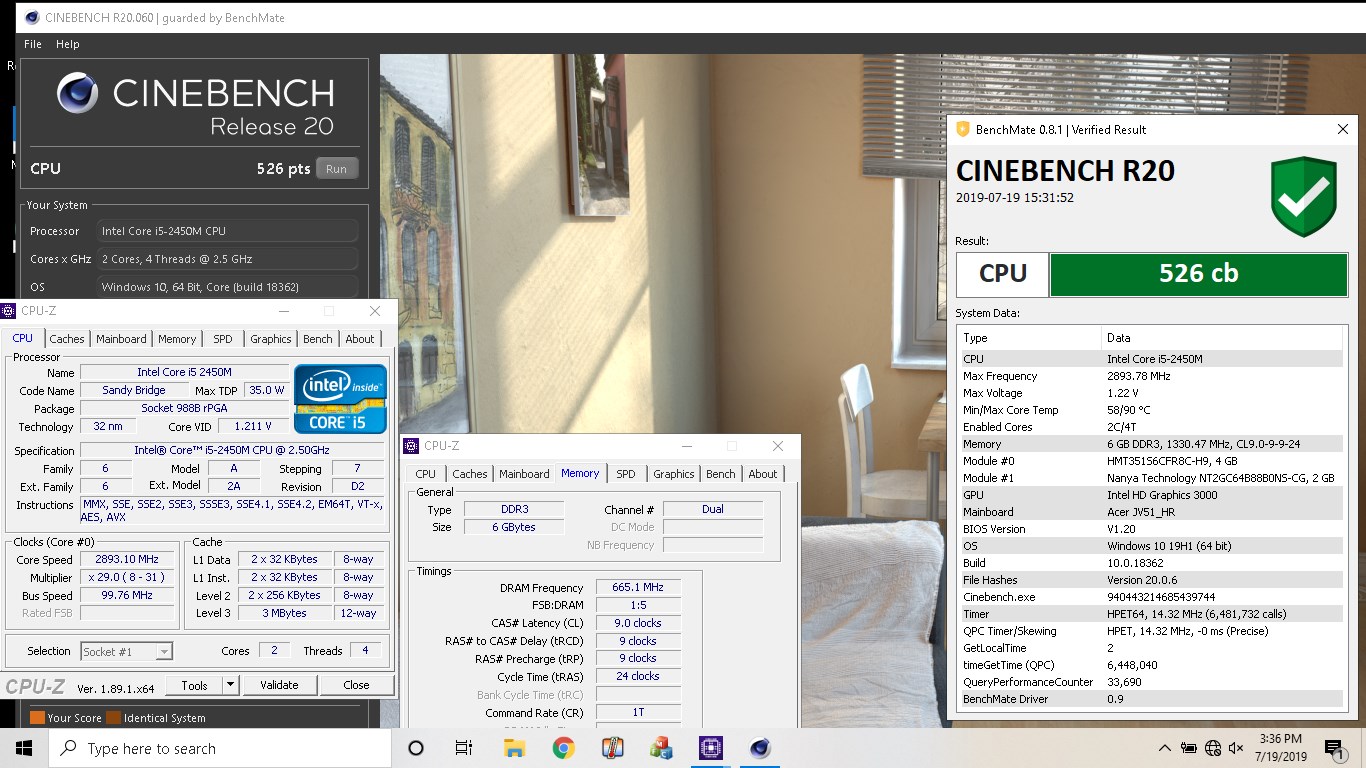Select the Mainboard row Acer JV51_HR
This screenshot has height=768, width=1366.
(x=1150, y=512)
